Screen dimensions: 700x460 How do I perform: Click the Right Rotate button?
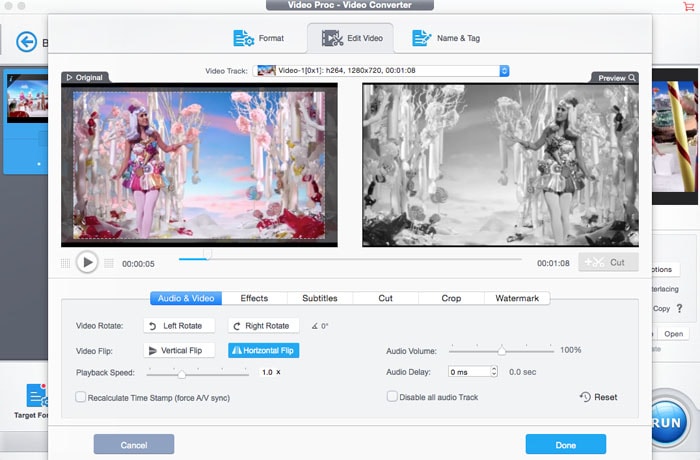click(x=263, y=326)
